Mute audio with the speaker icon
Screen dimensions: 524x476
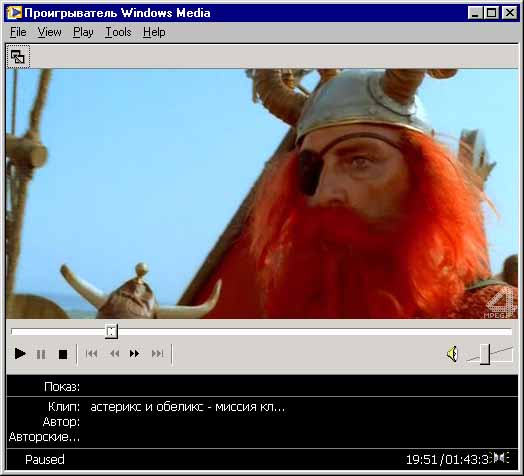(452, 354)
